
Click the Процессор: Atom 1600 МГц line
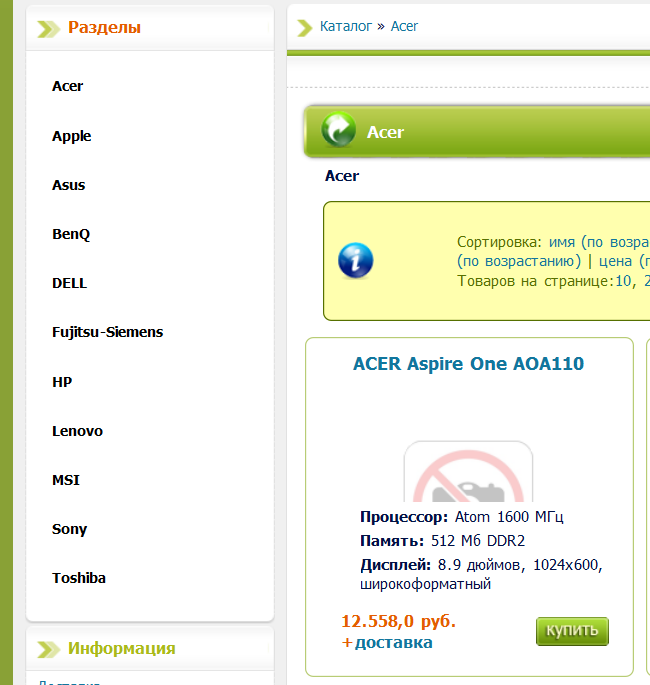(462, 517)
